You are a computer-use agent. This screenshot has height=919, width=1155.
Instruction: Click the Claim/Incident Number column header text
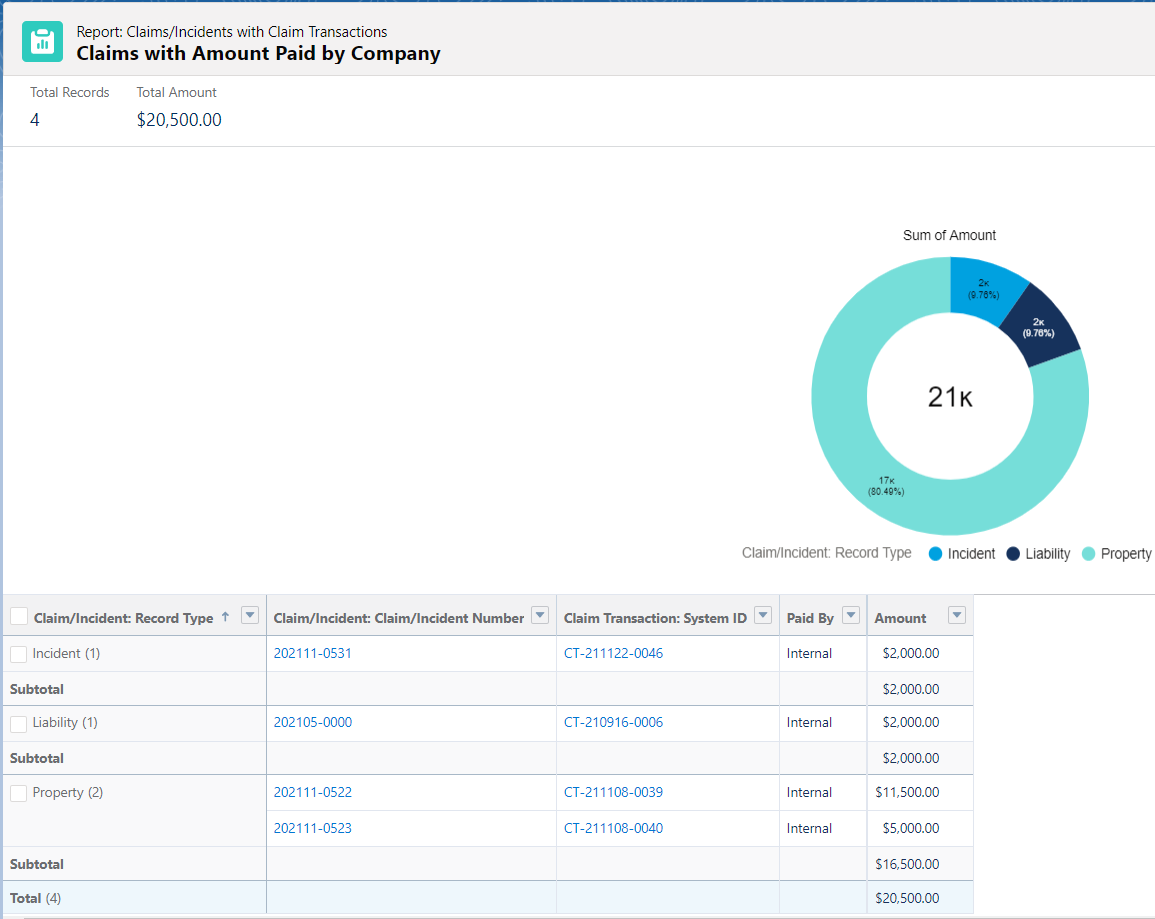coord(399,618)
